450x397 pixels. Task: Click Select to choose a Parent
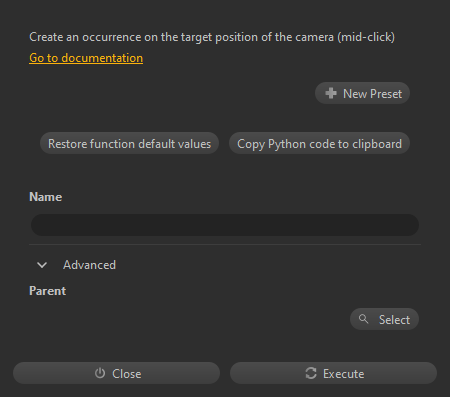click(384, 319)
